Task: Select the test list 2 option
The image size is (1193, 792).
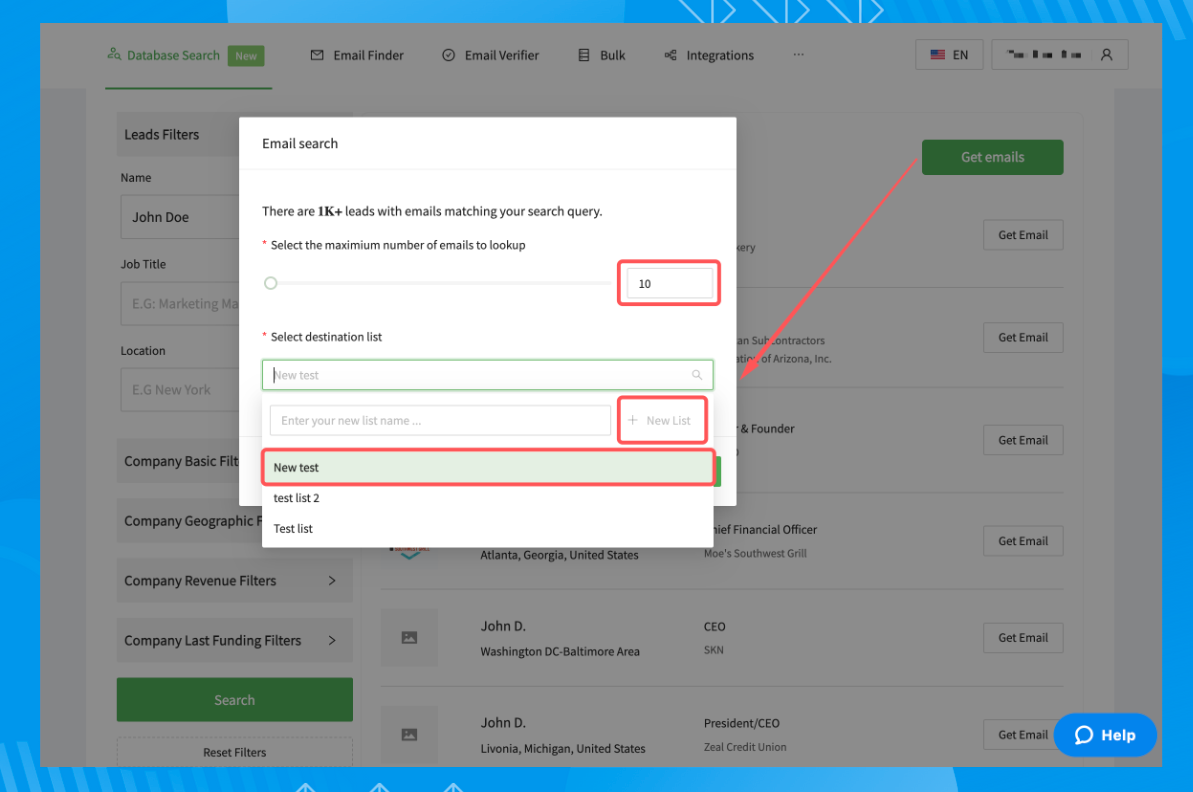Action: click(488, 498)
